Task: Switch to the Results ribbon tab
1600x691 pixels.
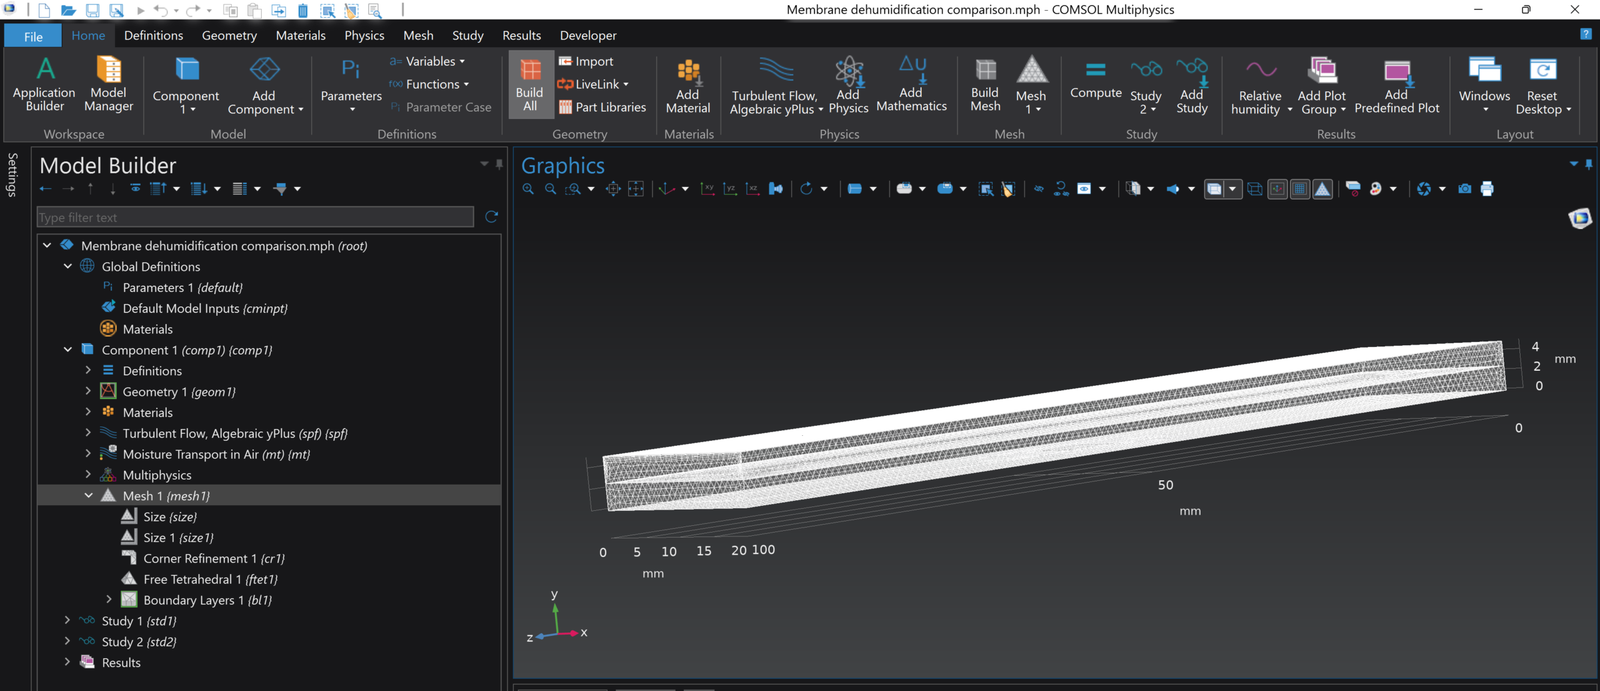Action: (521, 35)
